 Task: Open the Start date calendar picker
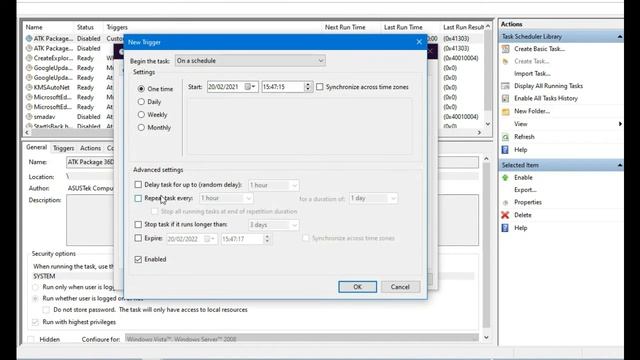pos(250,87)
